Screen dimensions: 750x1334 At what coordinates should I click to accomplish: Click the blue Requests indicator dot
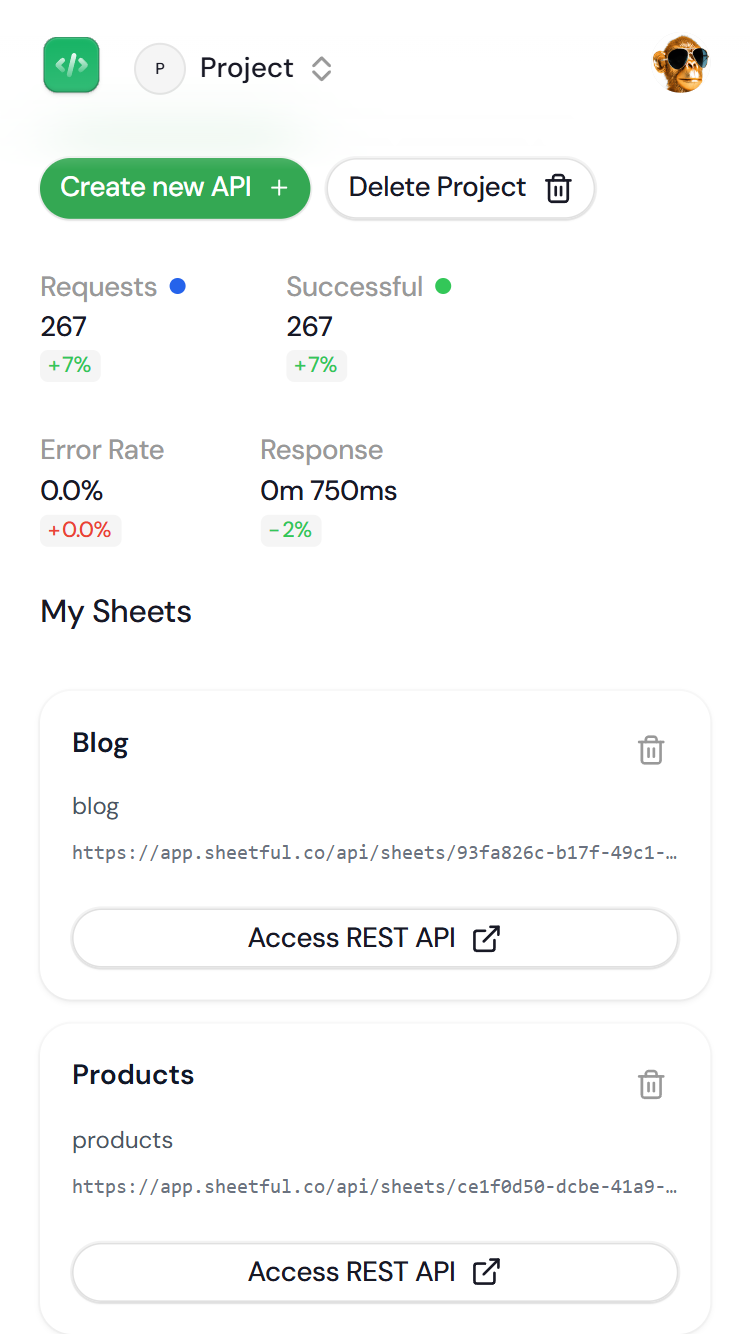coord(178,287)
